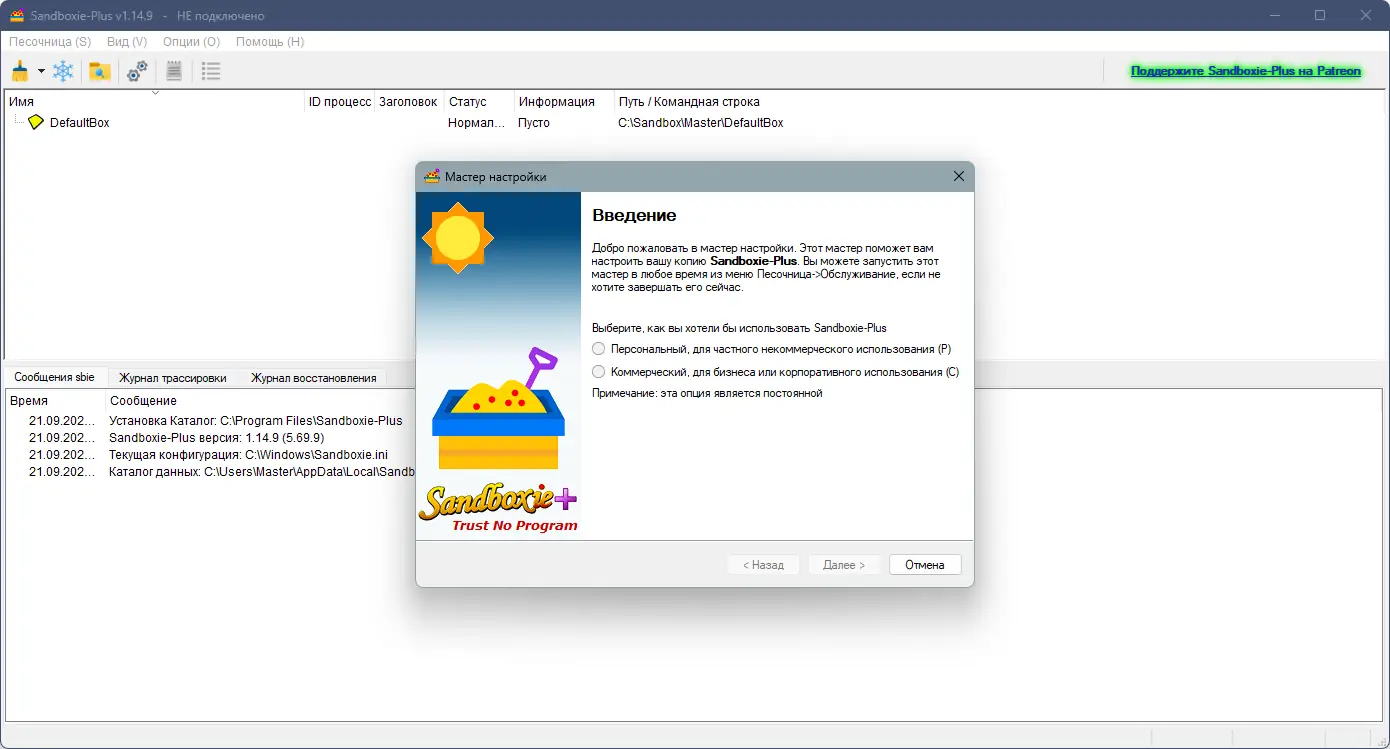Image resolution: width=1390 pixels, height=749 pixels.
Task: Switch to the Журнал трассировки tab
Action: point(172,378)
